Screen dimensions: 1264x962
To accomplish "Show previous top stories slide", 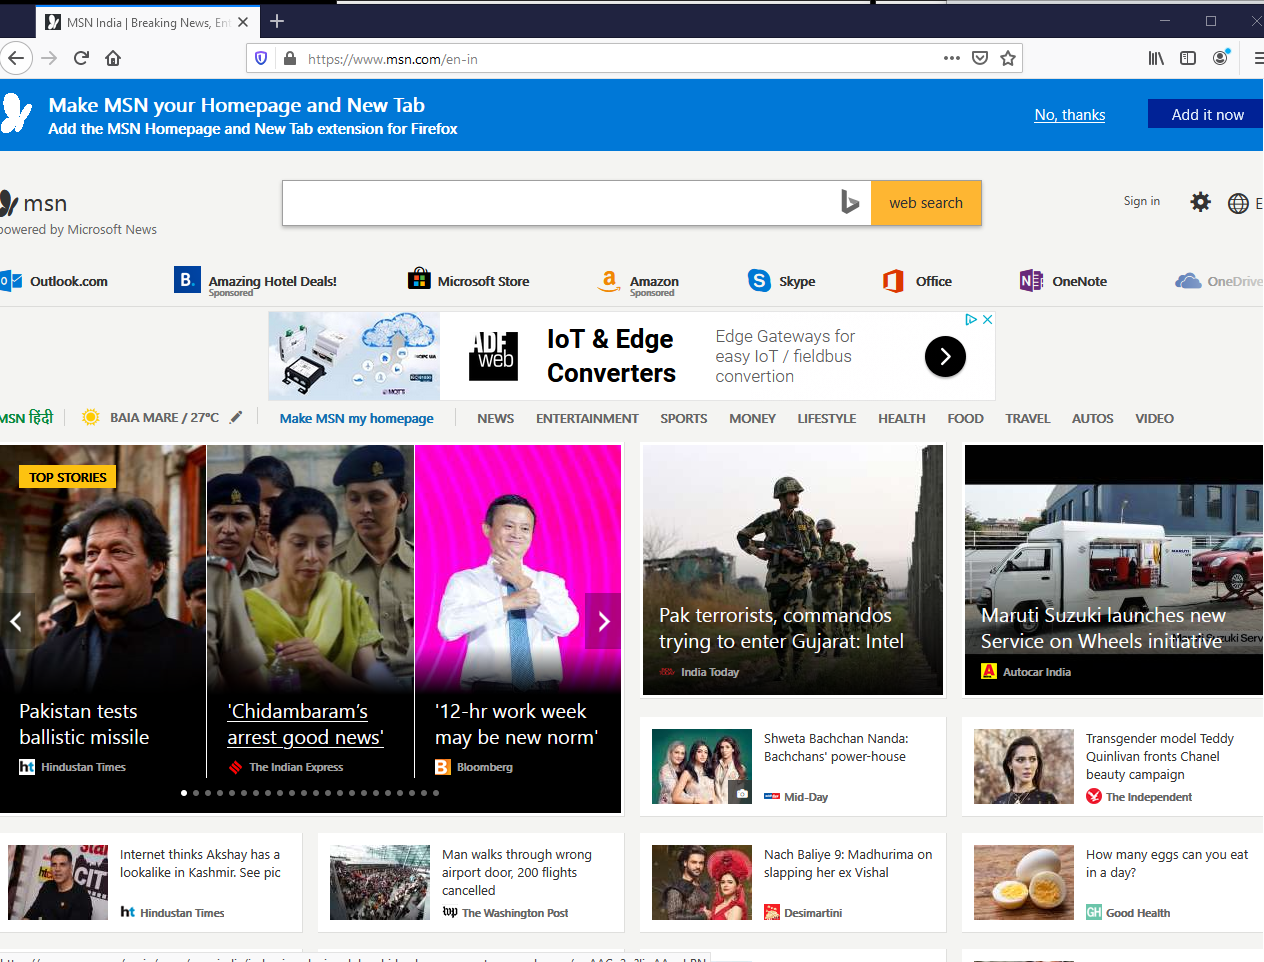I will pyautogui.click(x=16, y=621).
